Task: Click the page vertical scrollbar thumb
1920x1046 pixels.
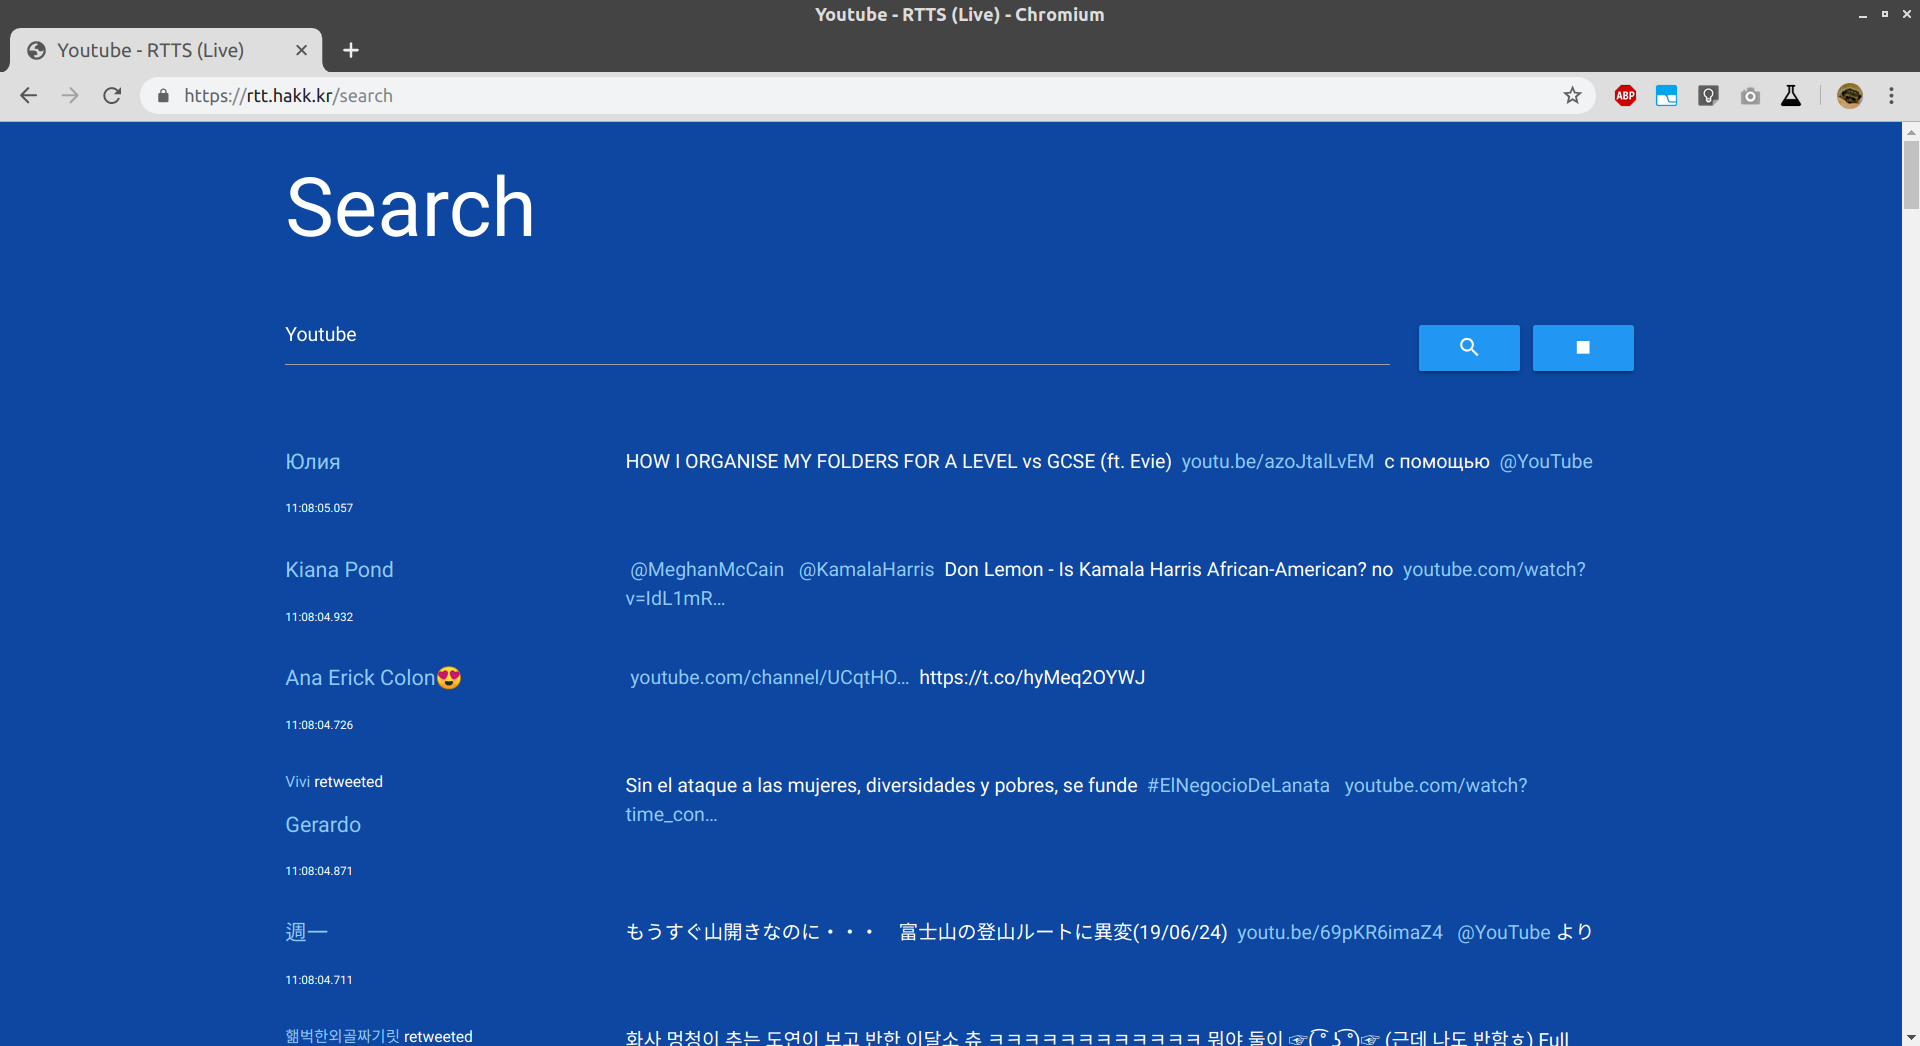Action: (x=1911, y=174)
